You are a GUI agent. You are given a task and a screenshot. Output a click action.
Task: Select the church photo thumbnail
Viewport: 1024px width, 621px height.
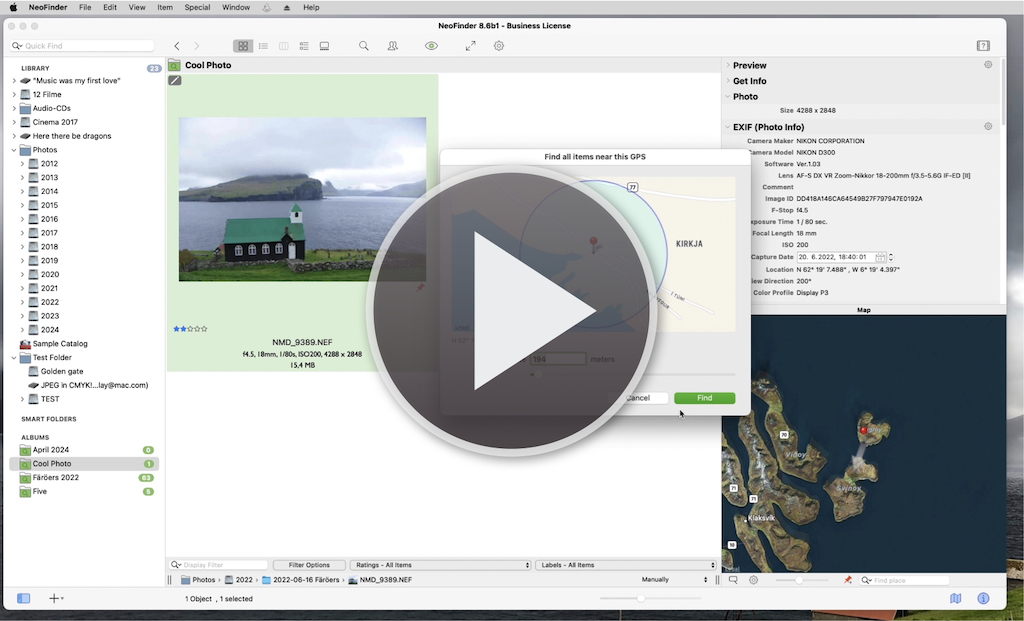point(302,199)
